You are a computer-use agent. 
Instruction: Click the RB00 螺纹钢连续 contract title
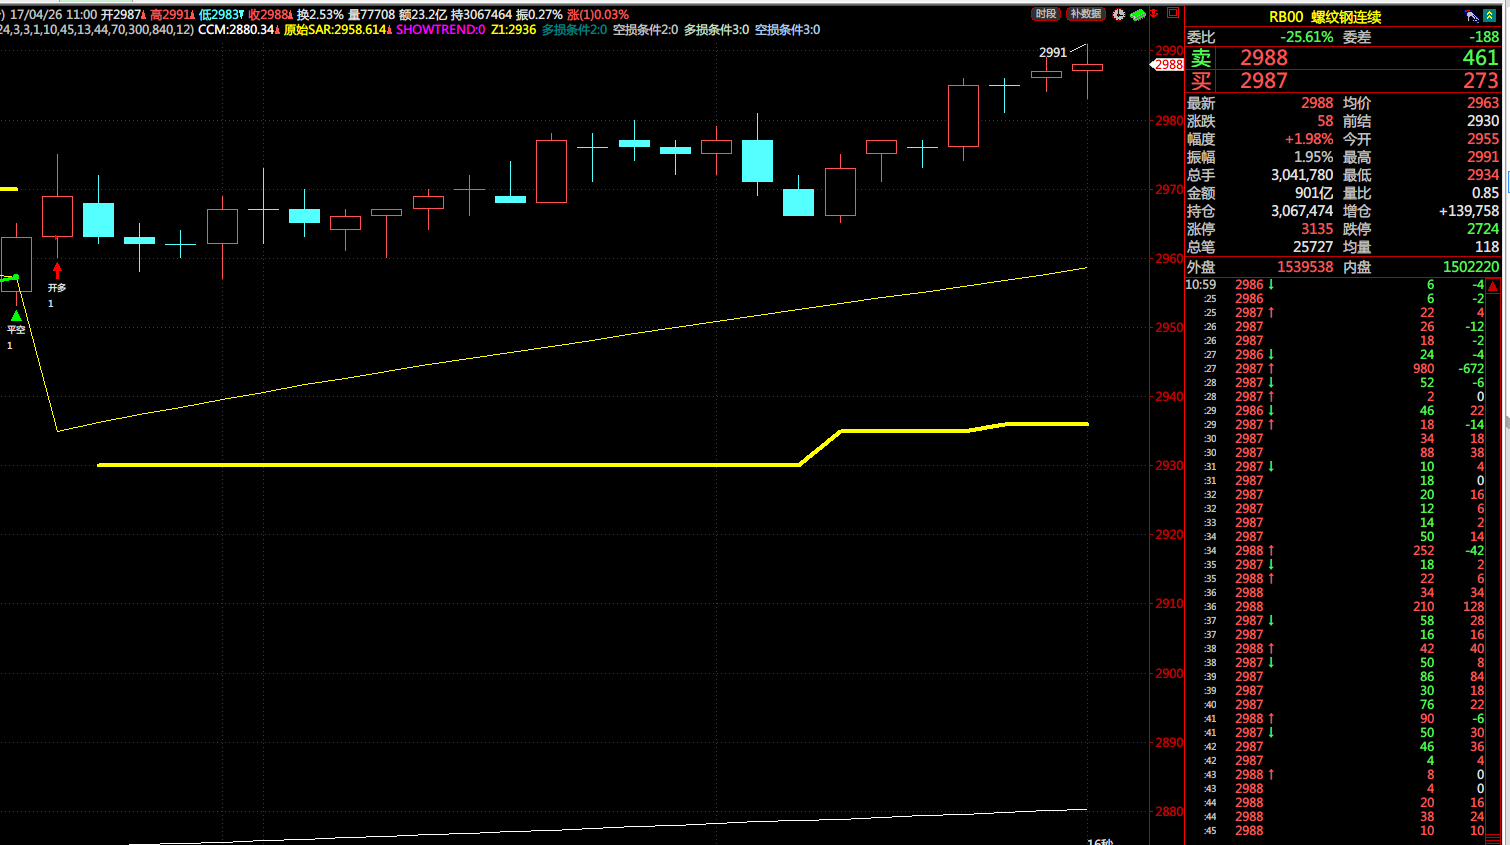1325,17
